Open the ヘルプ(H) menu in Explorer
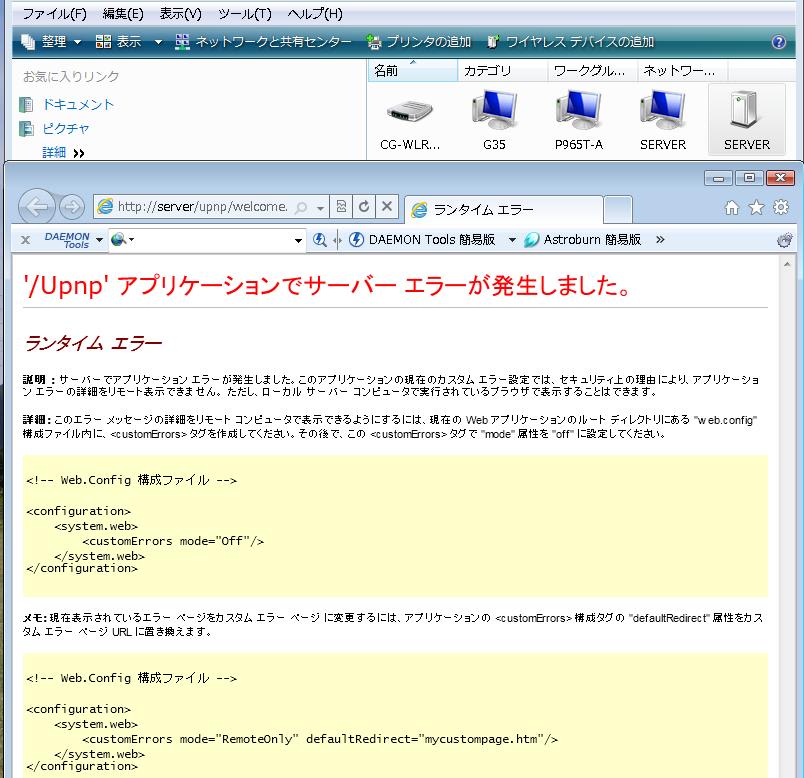Image resolution: width=804 pixels, height=778 pixels. point(315,14)
